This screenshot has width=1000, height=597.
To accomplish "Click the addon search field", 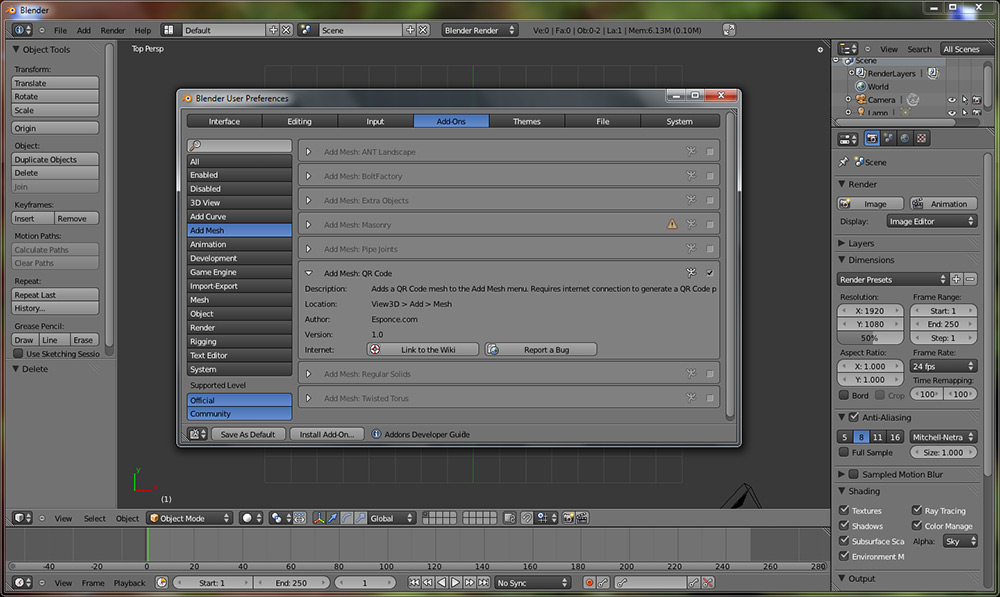I will (239, 145).
